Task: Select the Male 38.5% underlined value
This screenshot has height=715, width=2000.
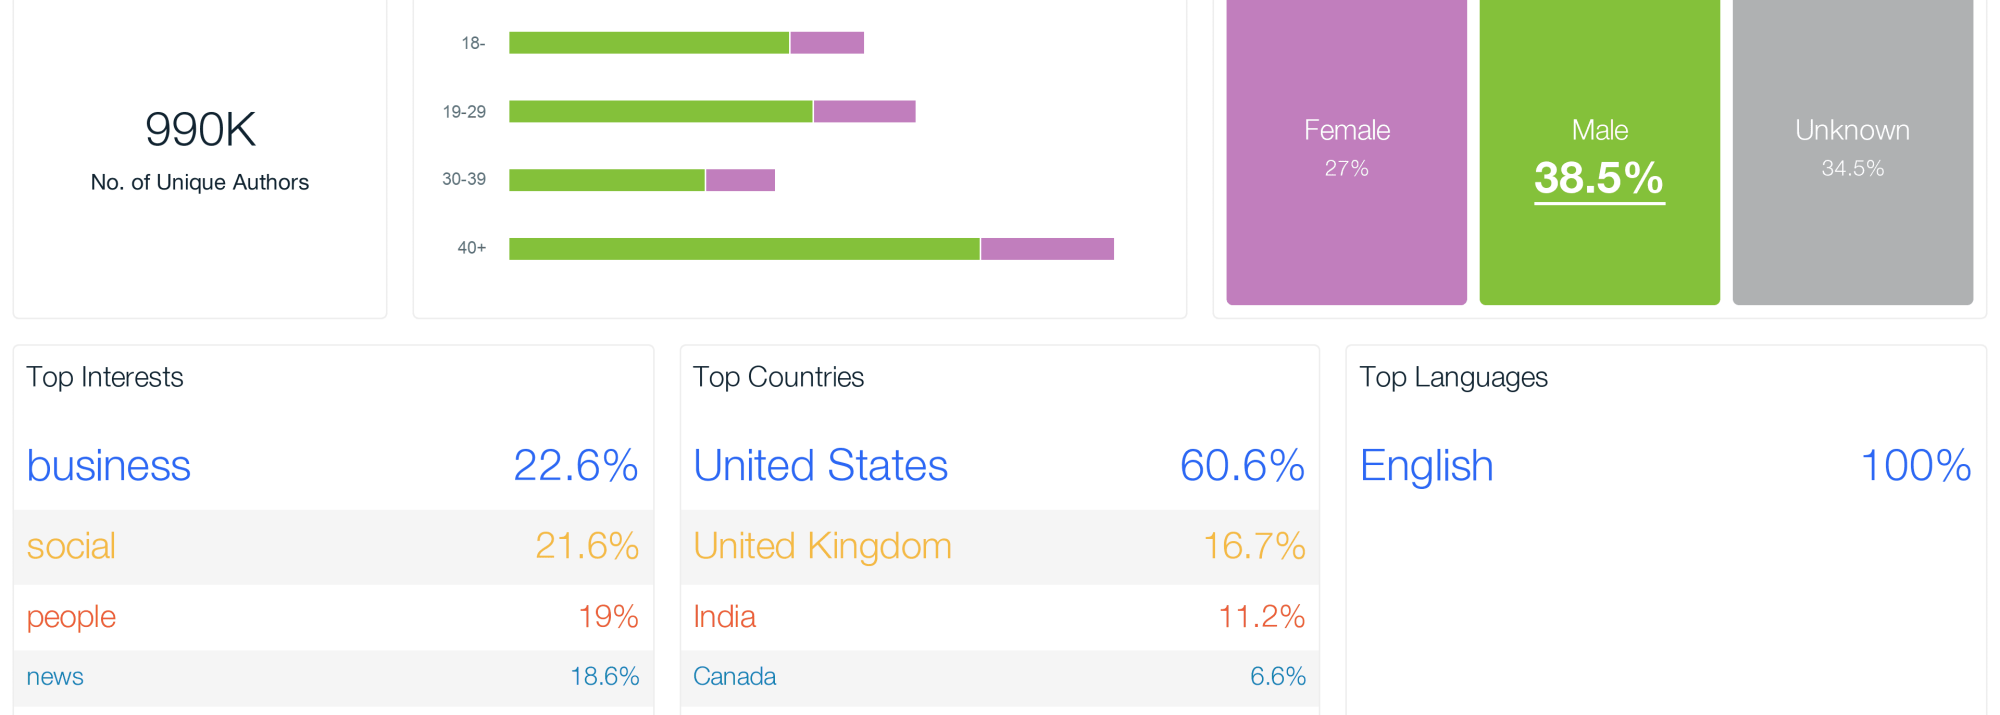Action: click(1599, 179)
